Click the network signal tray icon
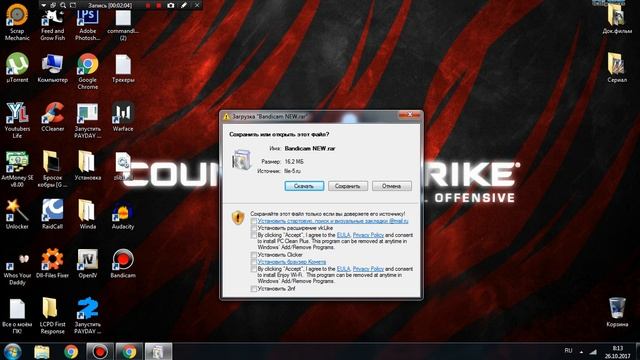640x360 pixels. (592, 351)
